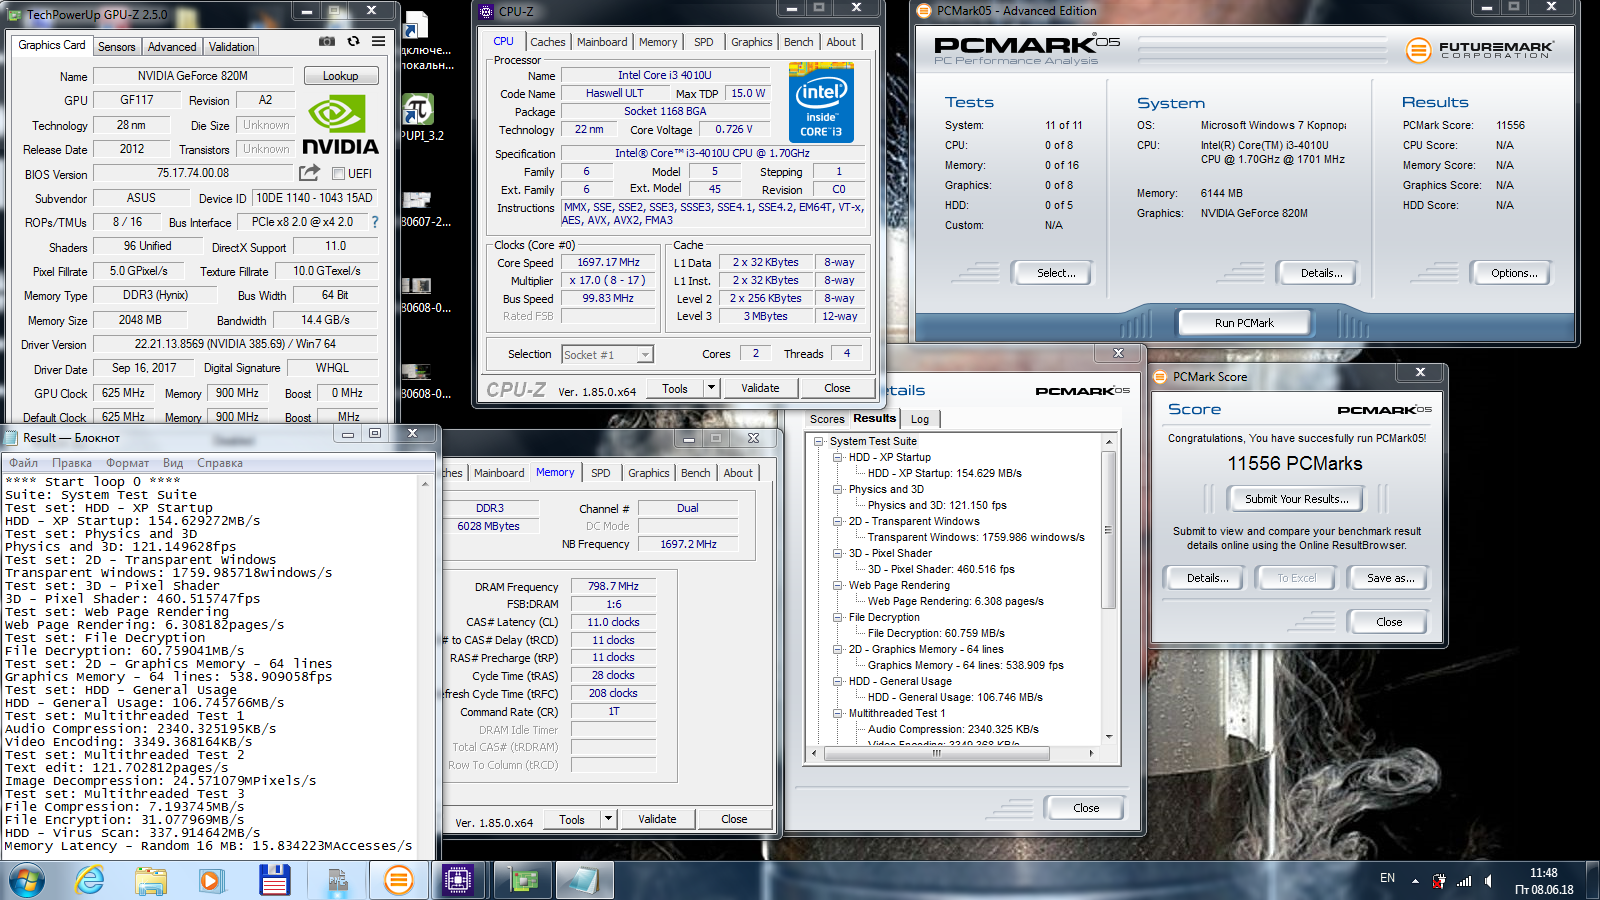
Task: Select 'Audio Compression: 2340.325 KB/s' row
Action: pos(953,729)
